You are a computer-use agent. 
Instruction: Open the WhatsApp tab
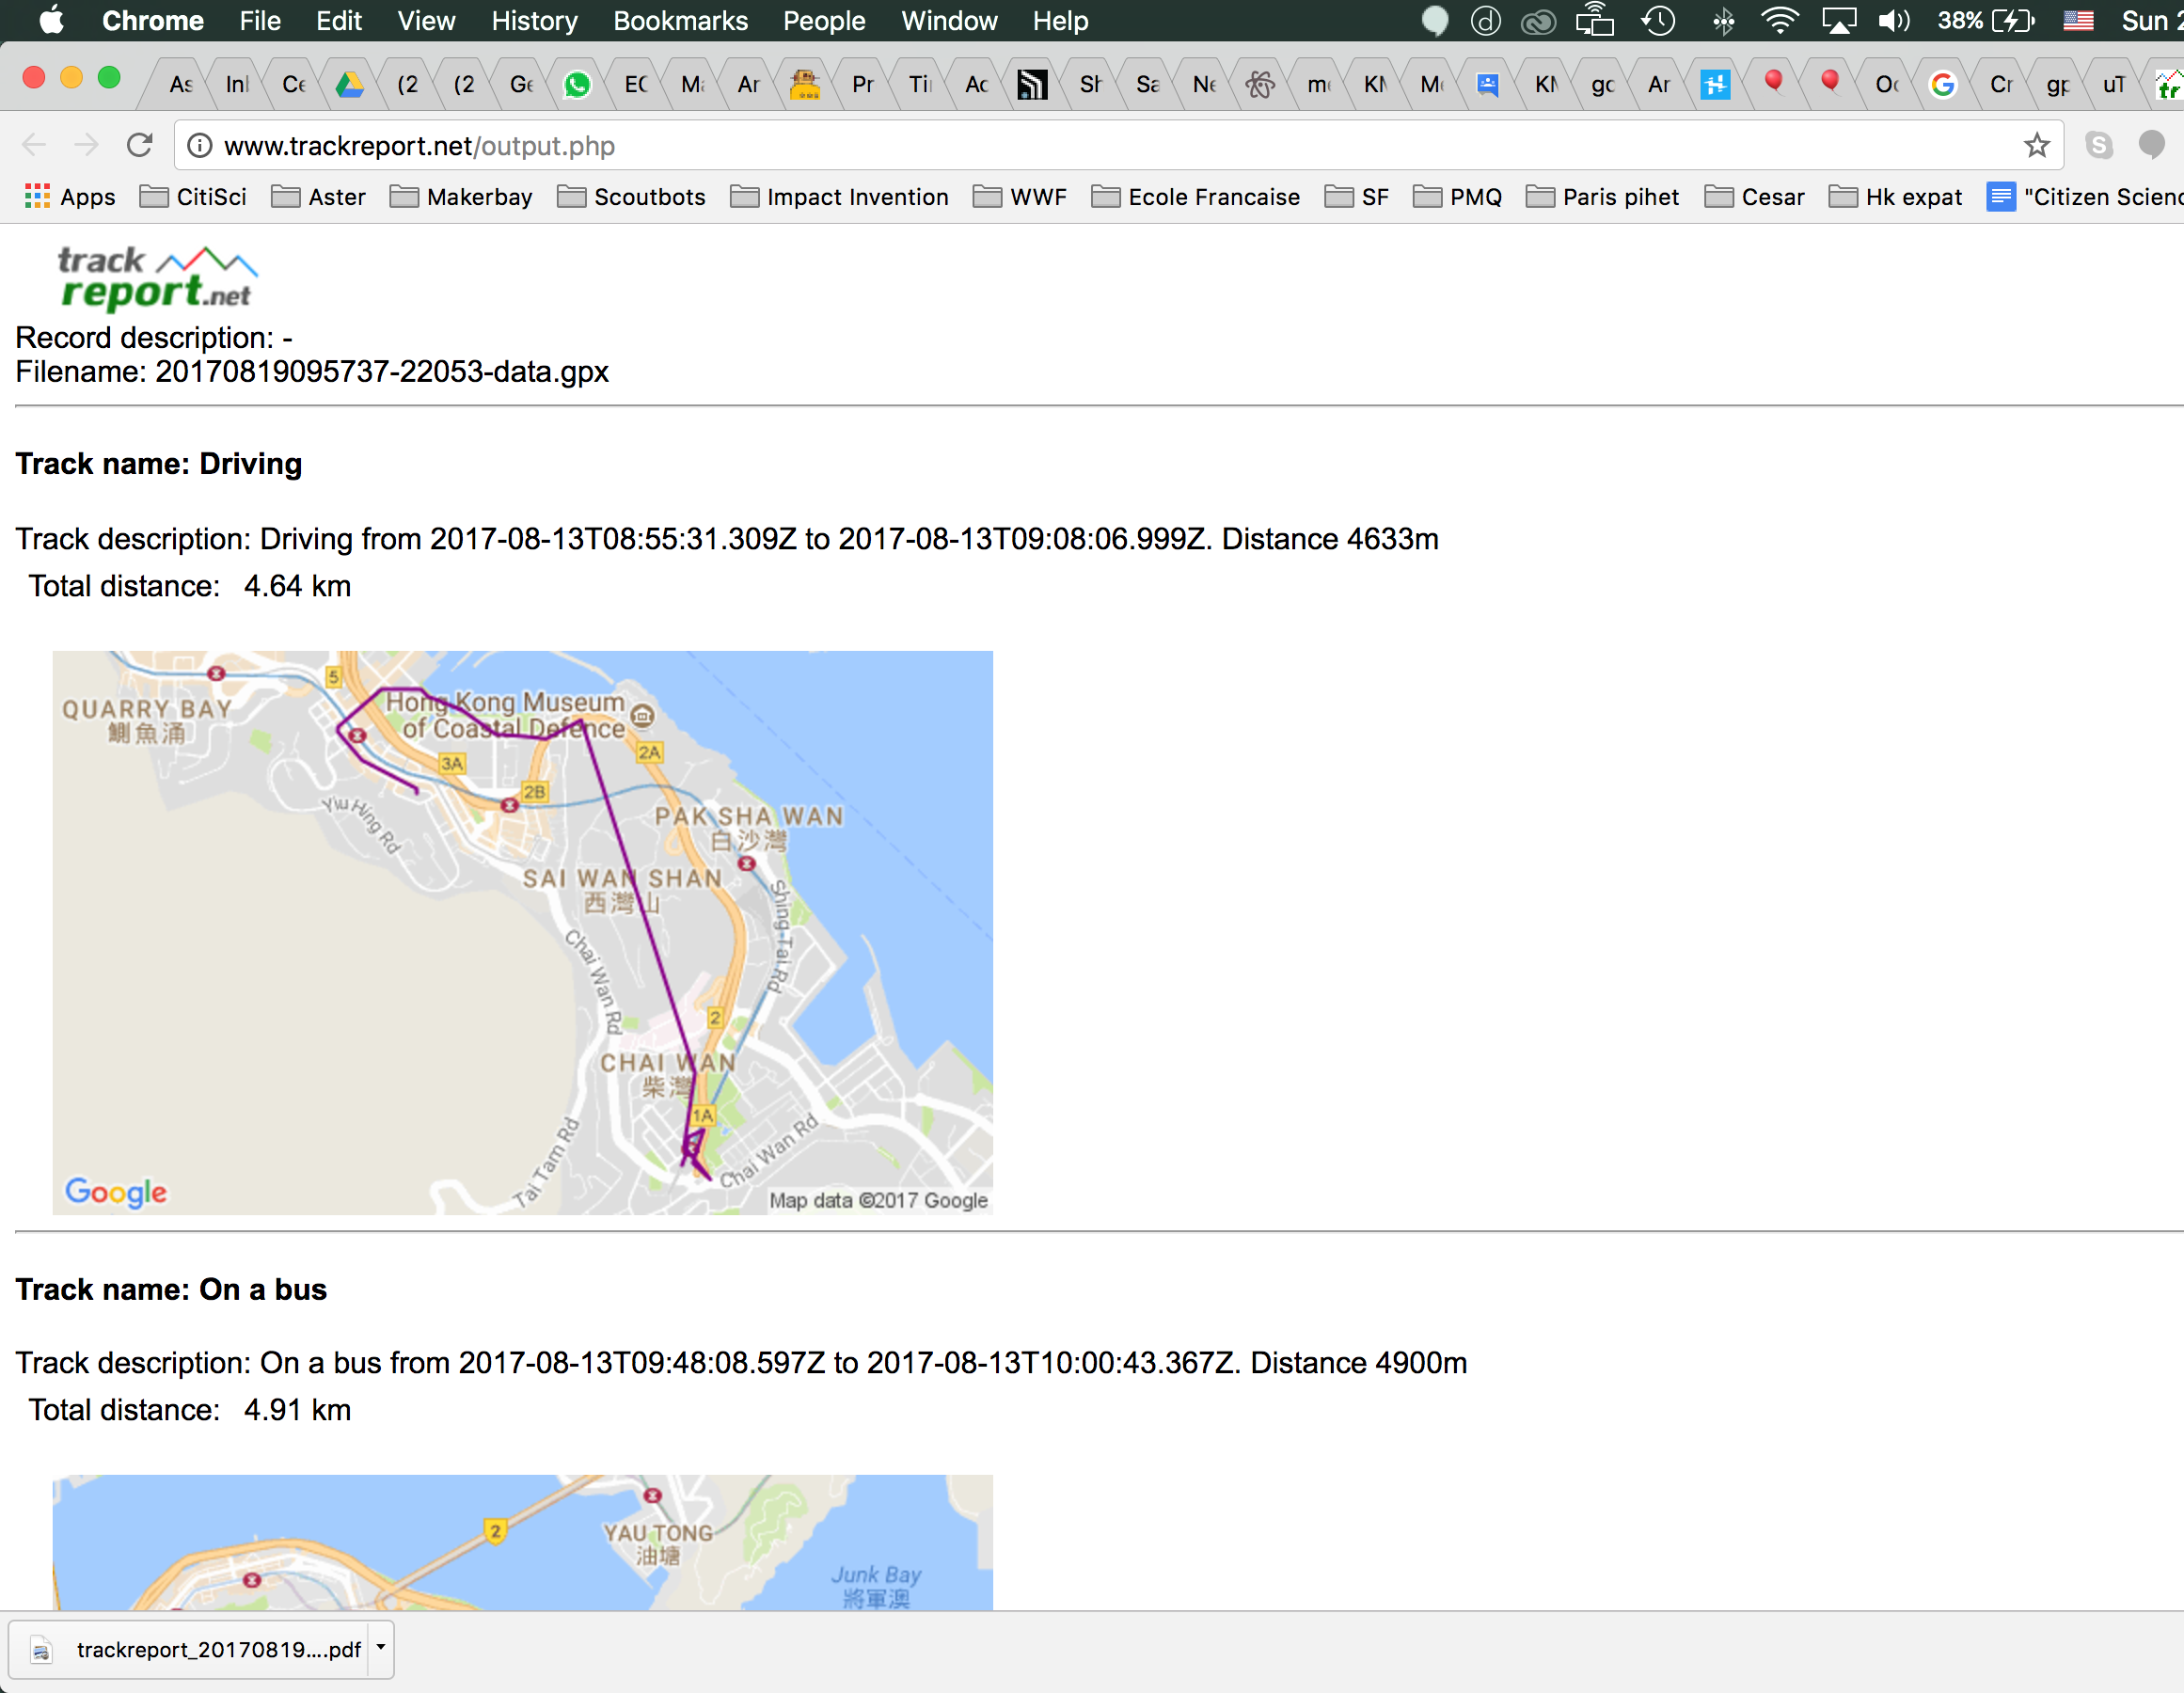[x=577, y=85]
